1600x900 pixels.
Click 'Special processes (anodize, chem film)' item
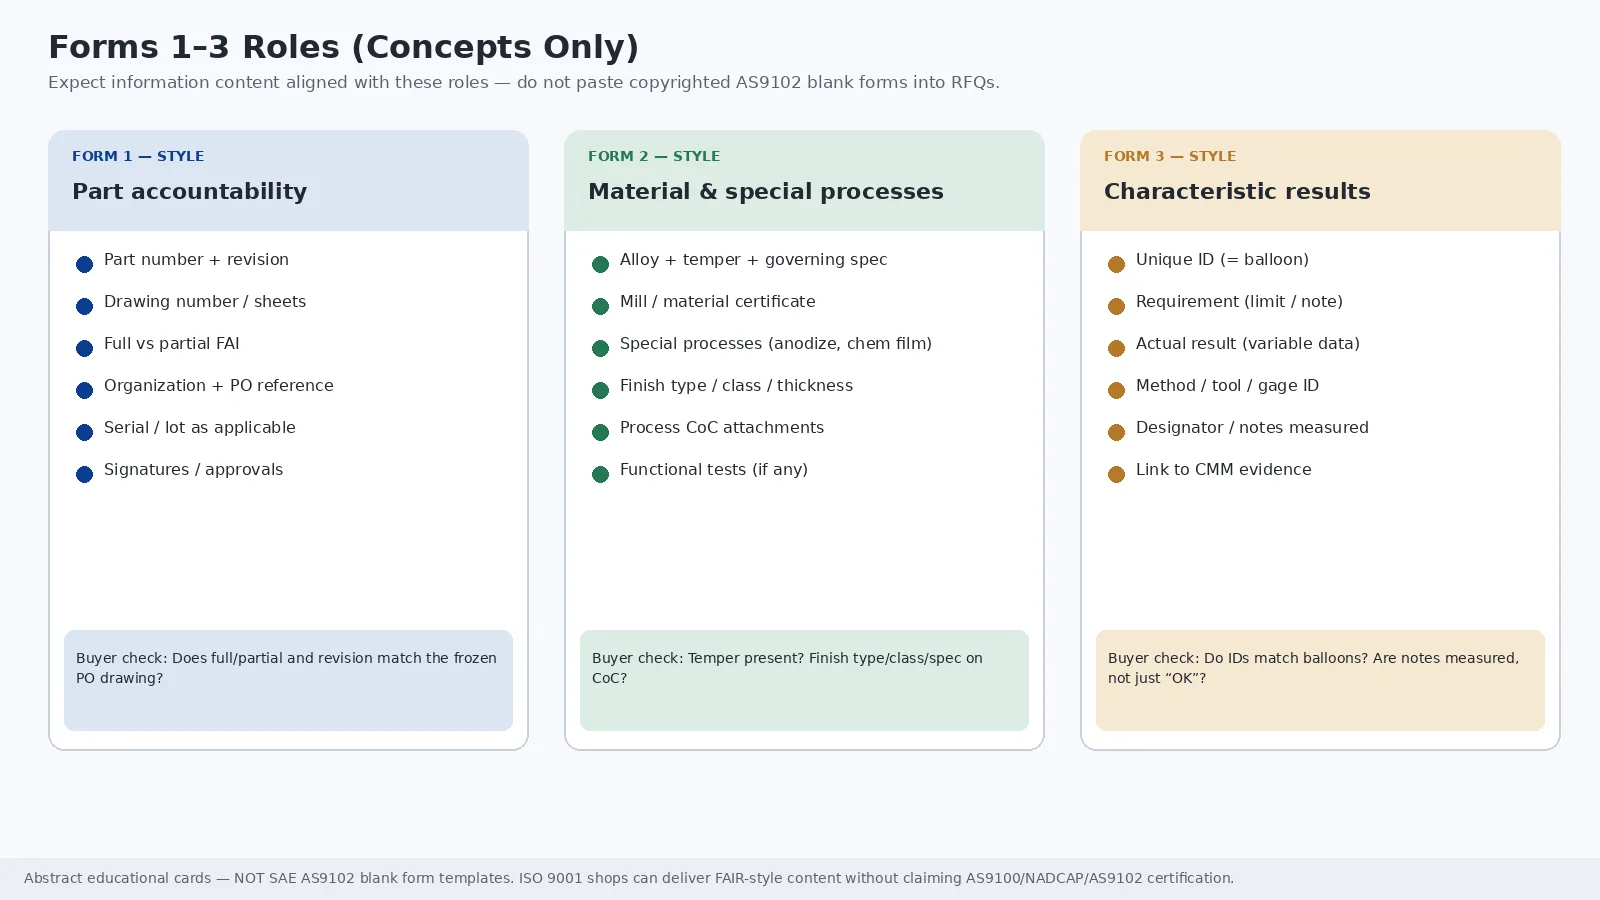(x=776, y=343)
